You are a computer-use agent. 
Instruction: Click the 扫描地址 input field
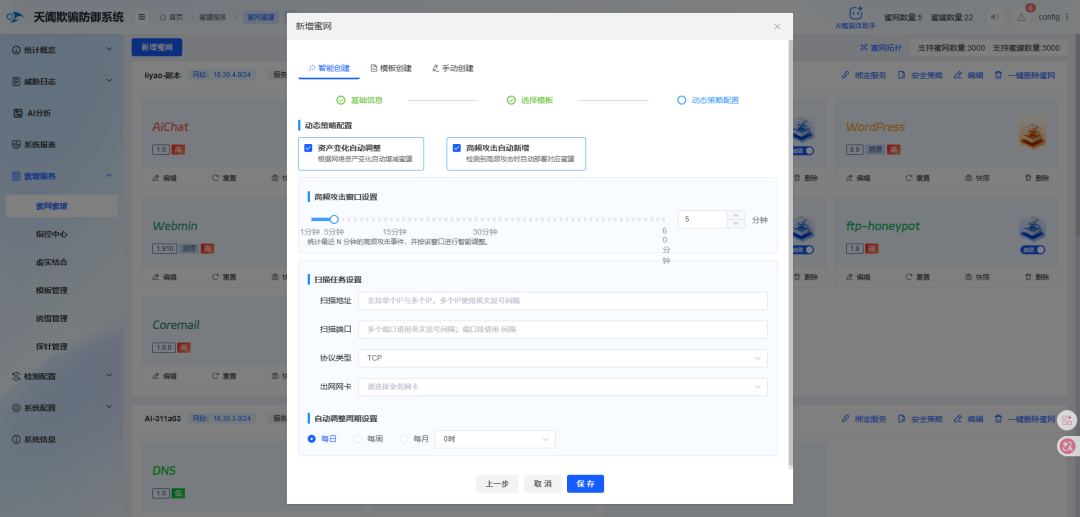[562, 300]
